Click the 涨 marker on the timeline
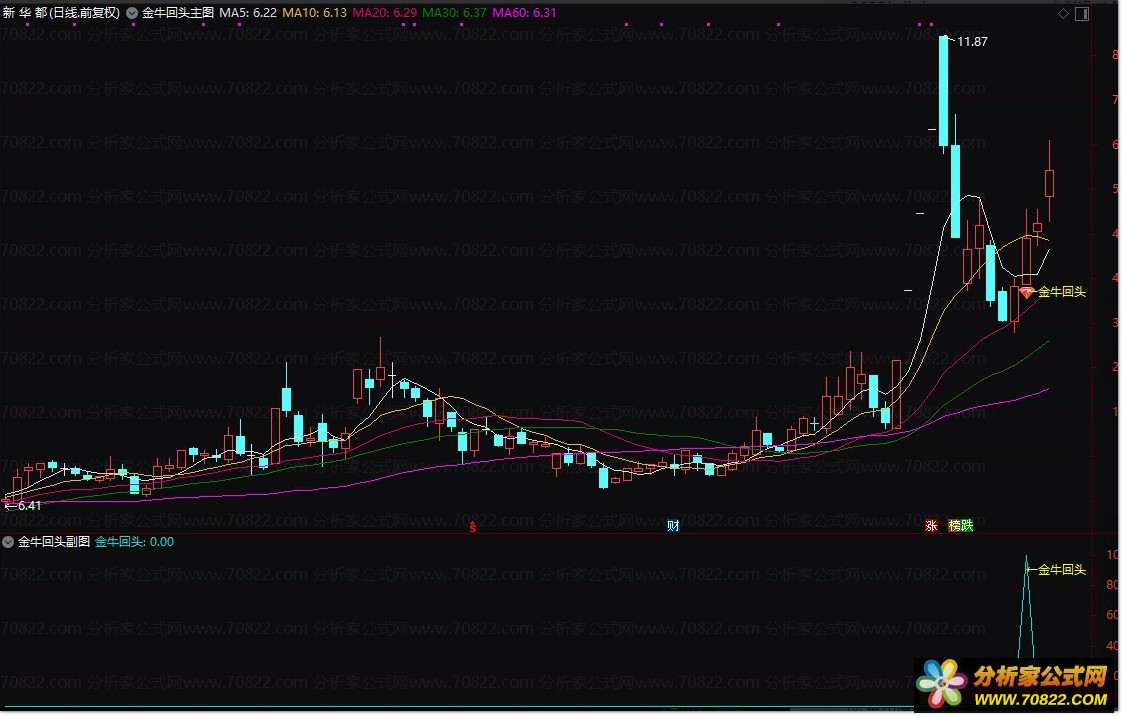This screenshot has width=1124, height=716. click(931, 526)
